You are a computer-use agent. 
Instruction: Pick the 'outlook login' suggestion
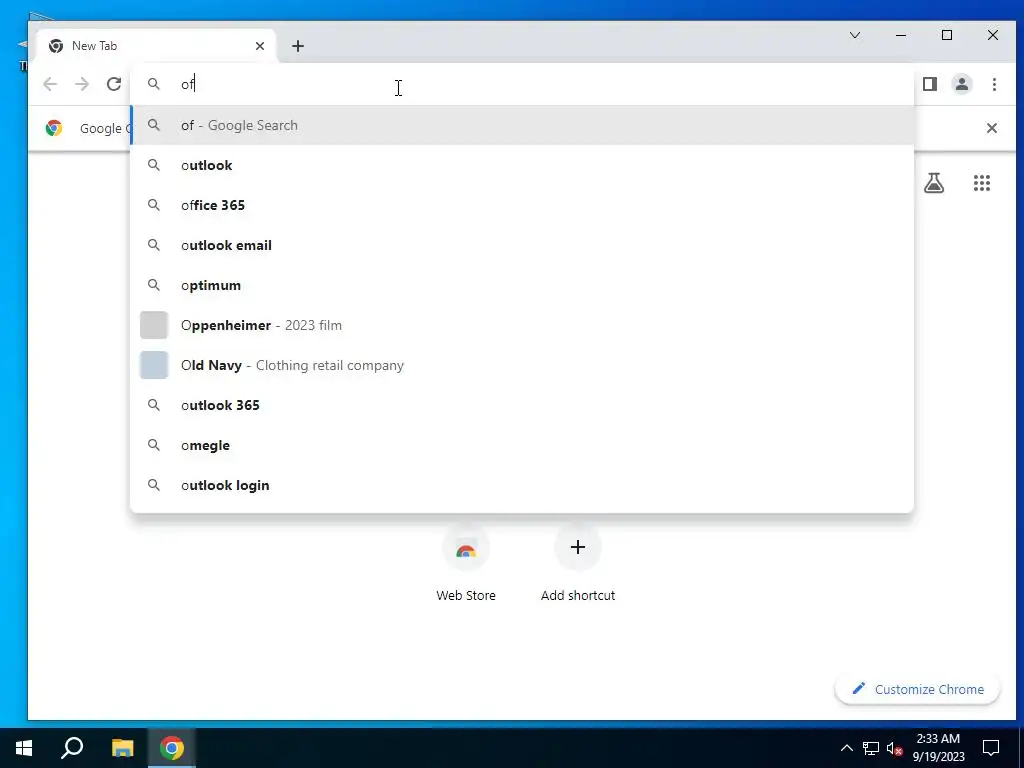point(522,485)
